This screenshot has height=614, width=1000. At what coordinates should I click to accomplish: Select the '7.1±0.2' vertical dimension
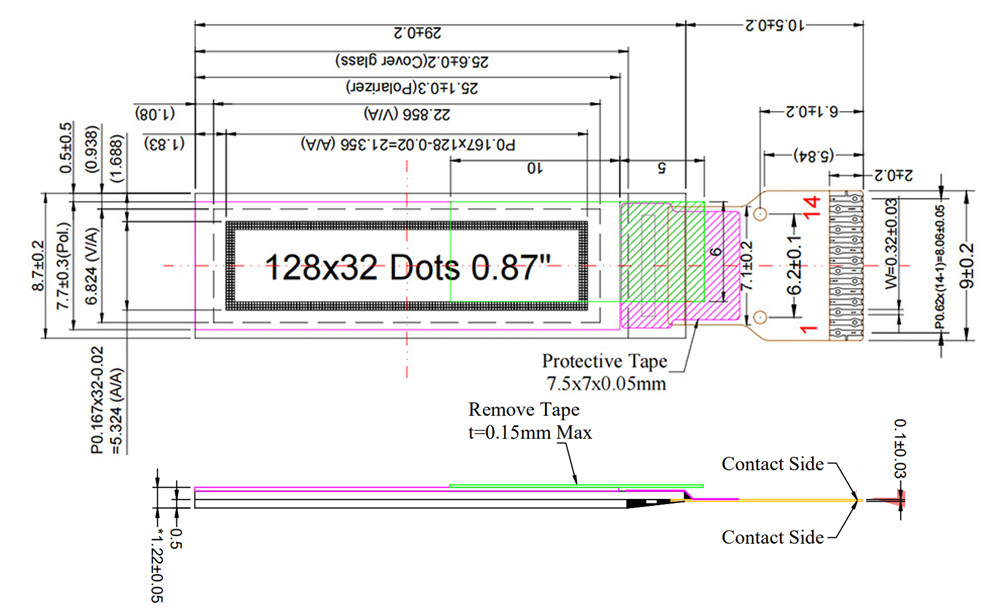coord(746,266)
